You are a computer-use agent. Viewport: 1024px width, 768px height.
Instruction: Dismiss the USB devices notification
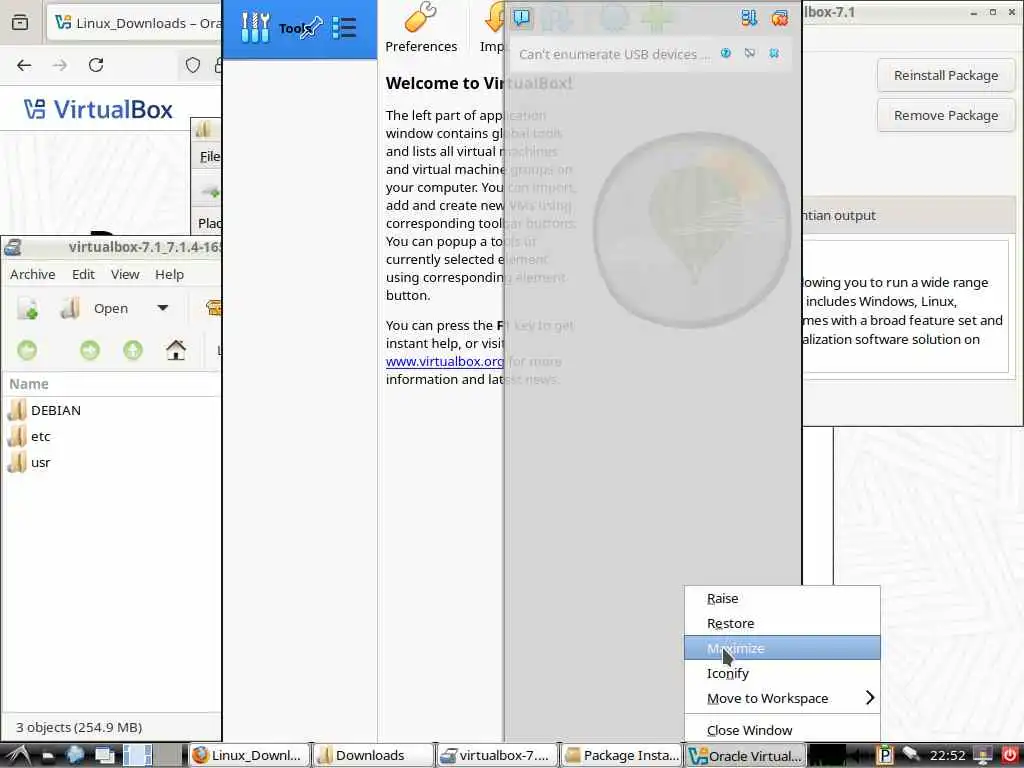tap(774, 54)
